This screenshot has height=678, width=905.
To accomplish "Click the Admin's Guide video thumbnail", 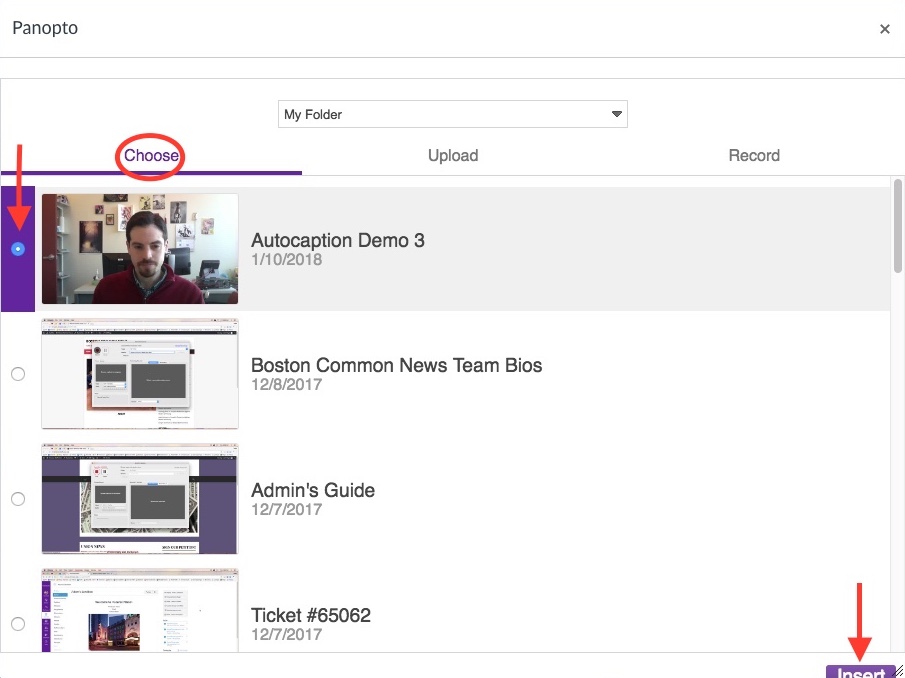I will click(140, 499).
